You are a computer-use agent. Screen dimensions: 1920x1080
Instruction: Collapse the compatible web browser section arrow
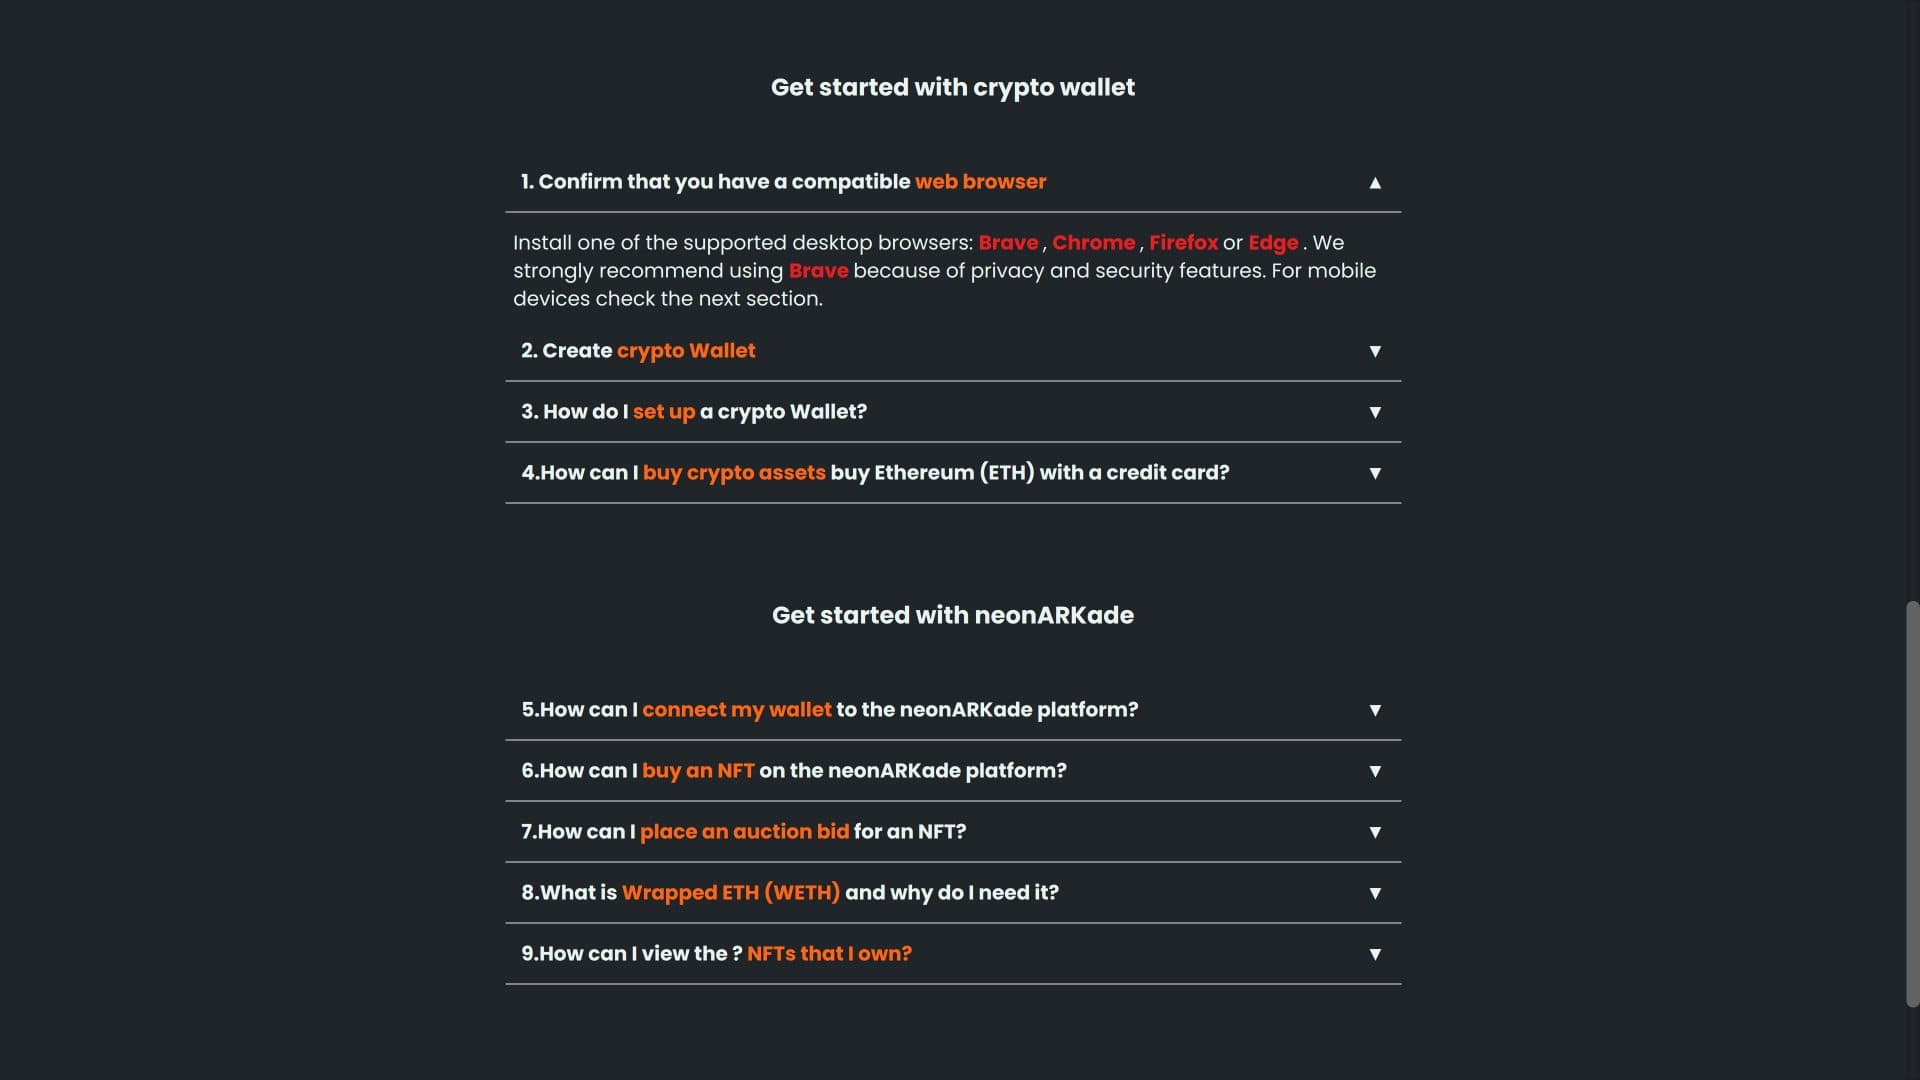pos(1375,183)
